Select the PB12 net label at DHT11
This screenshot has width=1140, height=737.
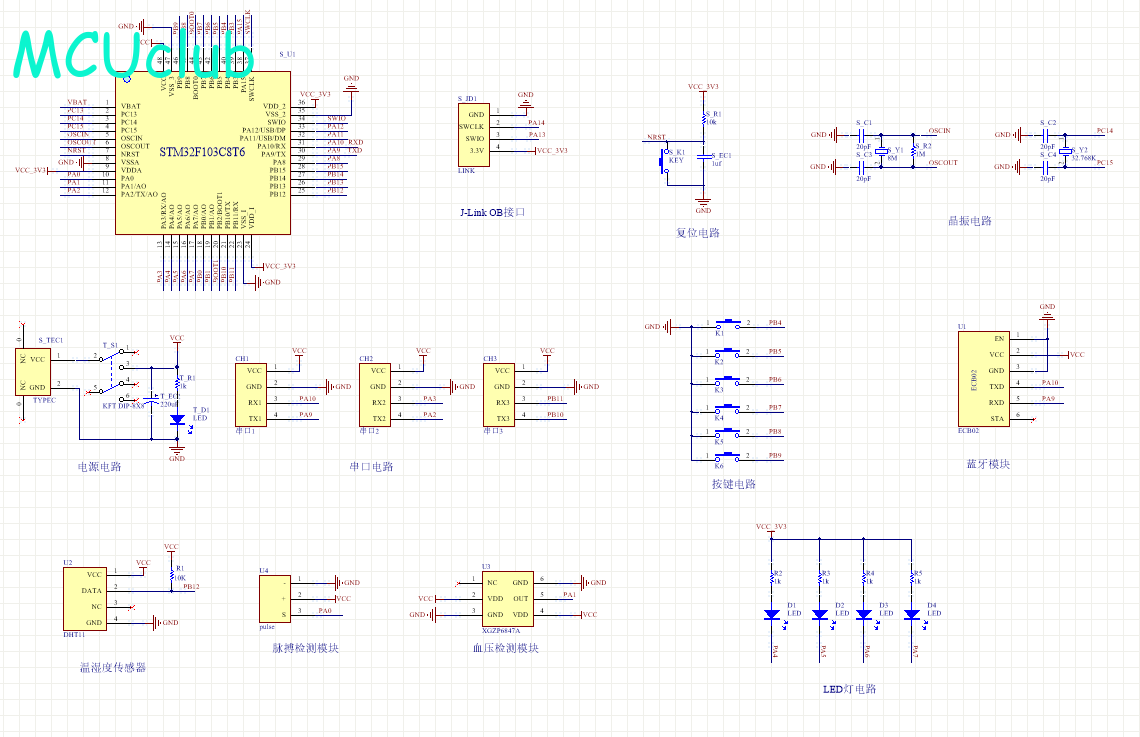tap(191, 587)
